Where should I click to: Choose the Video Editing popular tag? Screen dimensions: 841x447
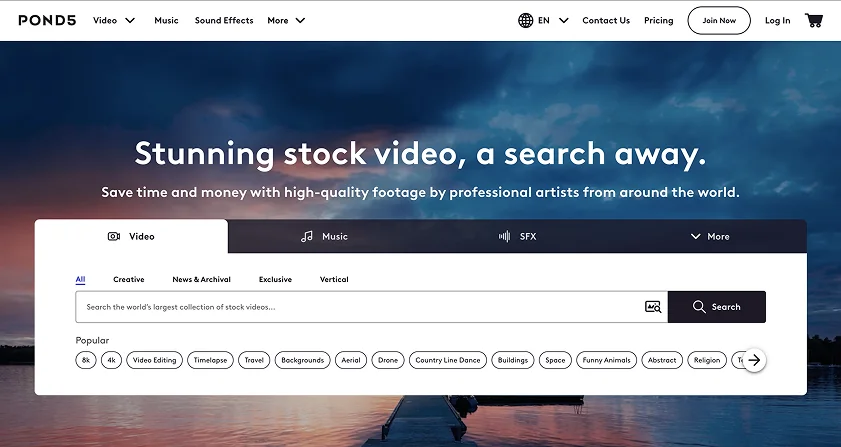pos(154,360)
